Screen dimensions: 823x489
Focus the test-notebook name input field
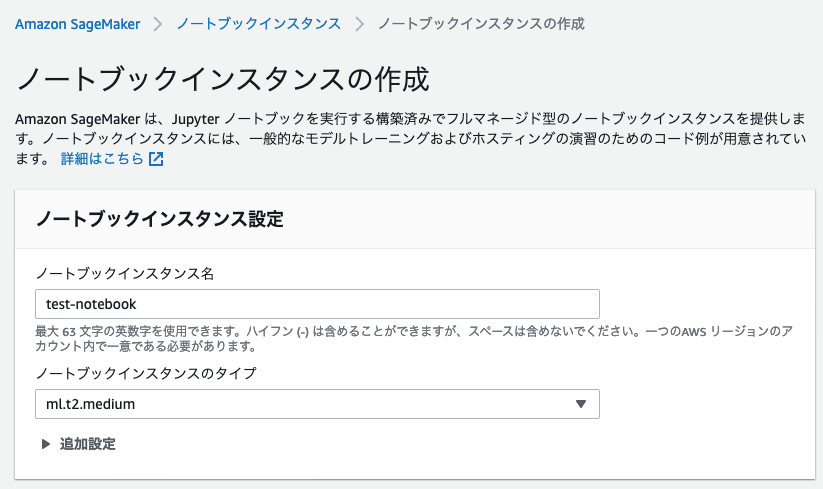(317, 304)
